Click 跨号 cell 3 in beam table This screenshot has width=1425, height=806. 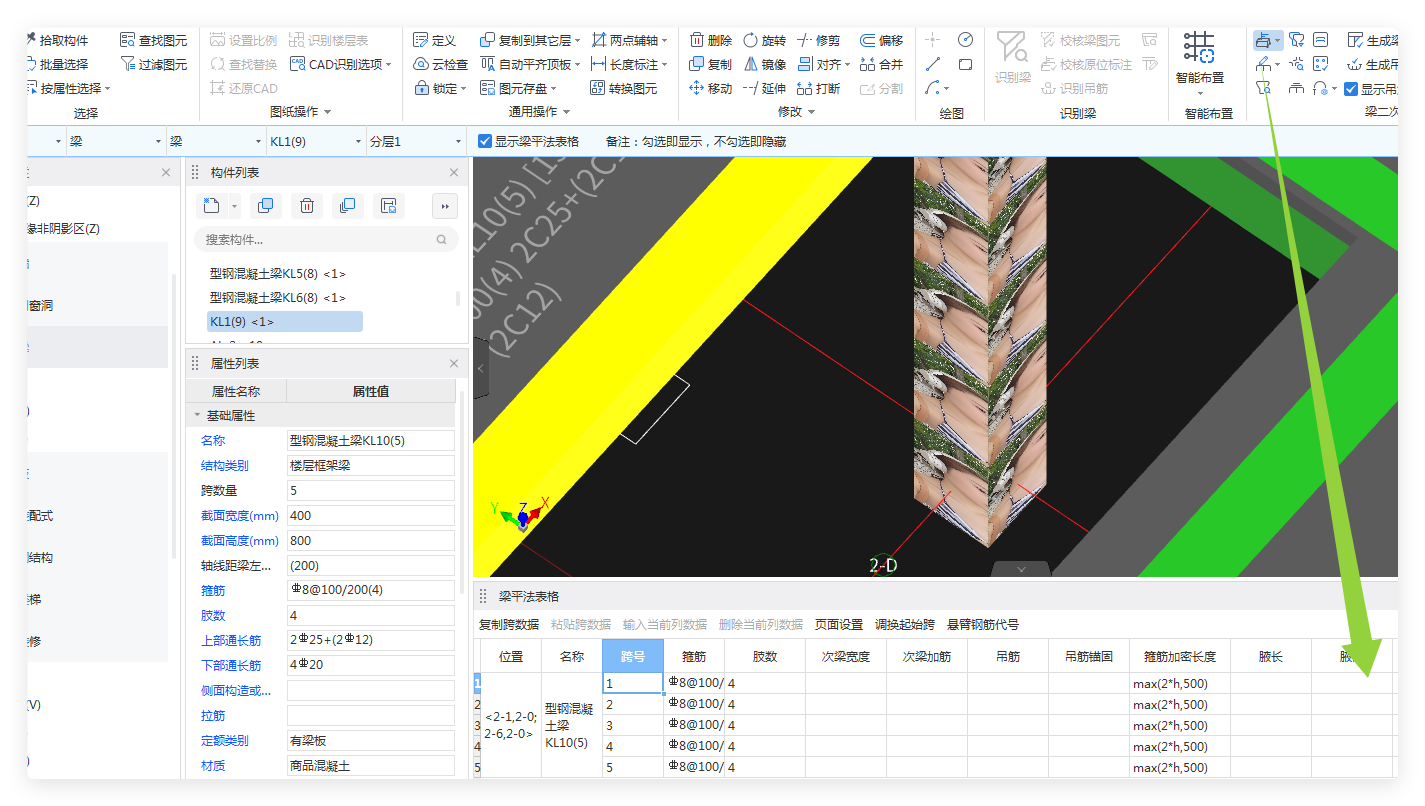coord(633,724)
